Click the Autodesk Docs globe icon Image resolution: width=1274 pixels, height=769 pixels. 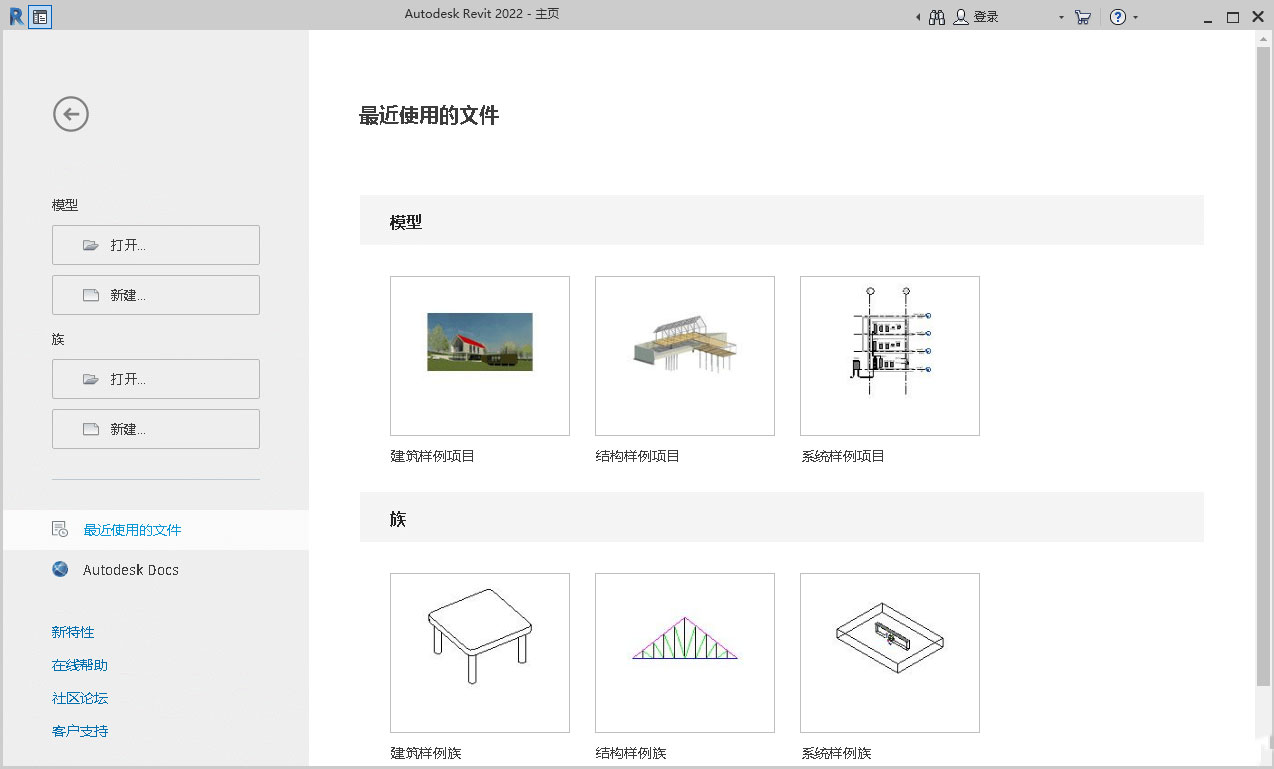pyautogui.click(x=60, y=569)
